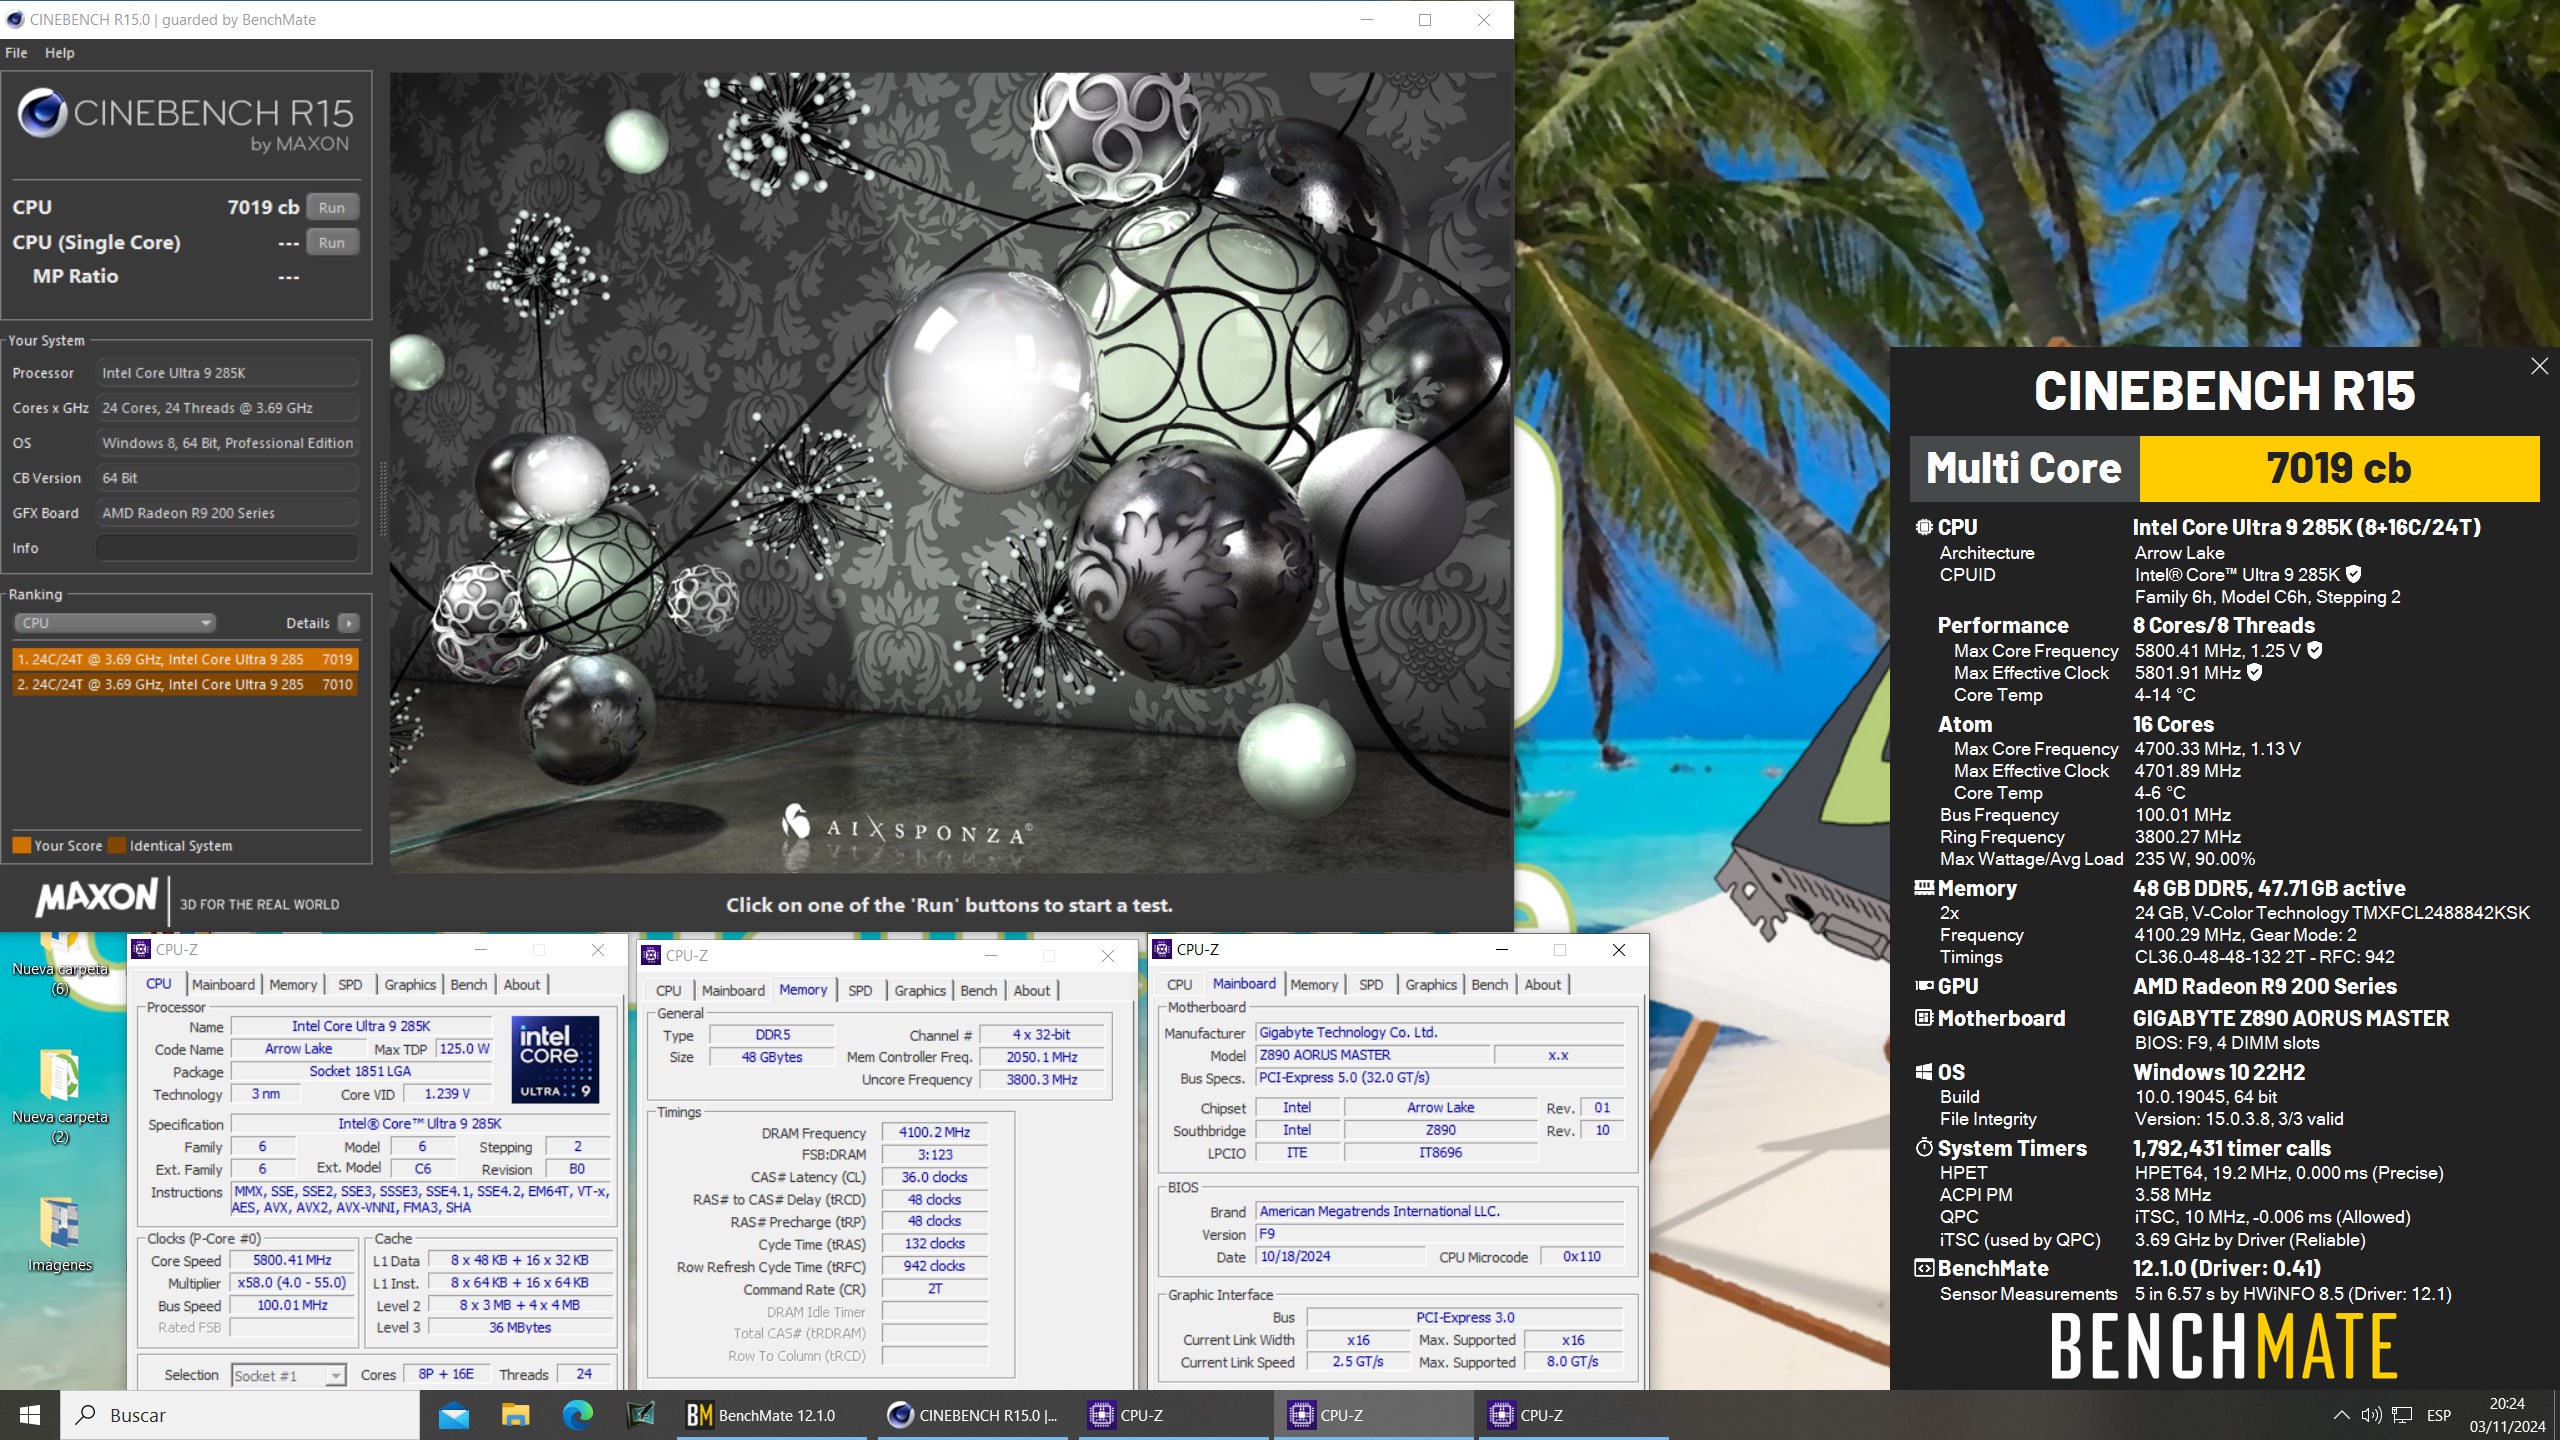Click DRAM Frequency value 4100.2 MHz
Screen dimensions: 2560x1440
tap(934, 1132)
